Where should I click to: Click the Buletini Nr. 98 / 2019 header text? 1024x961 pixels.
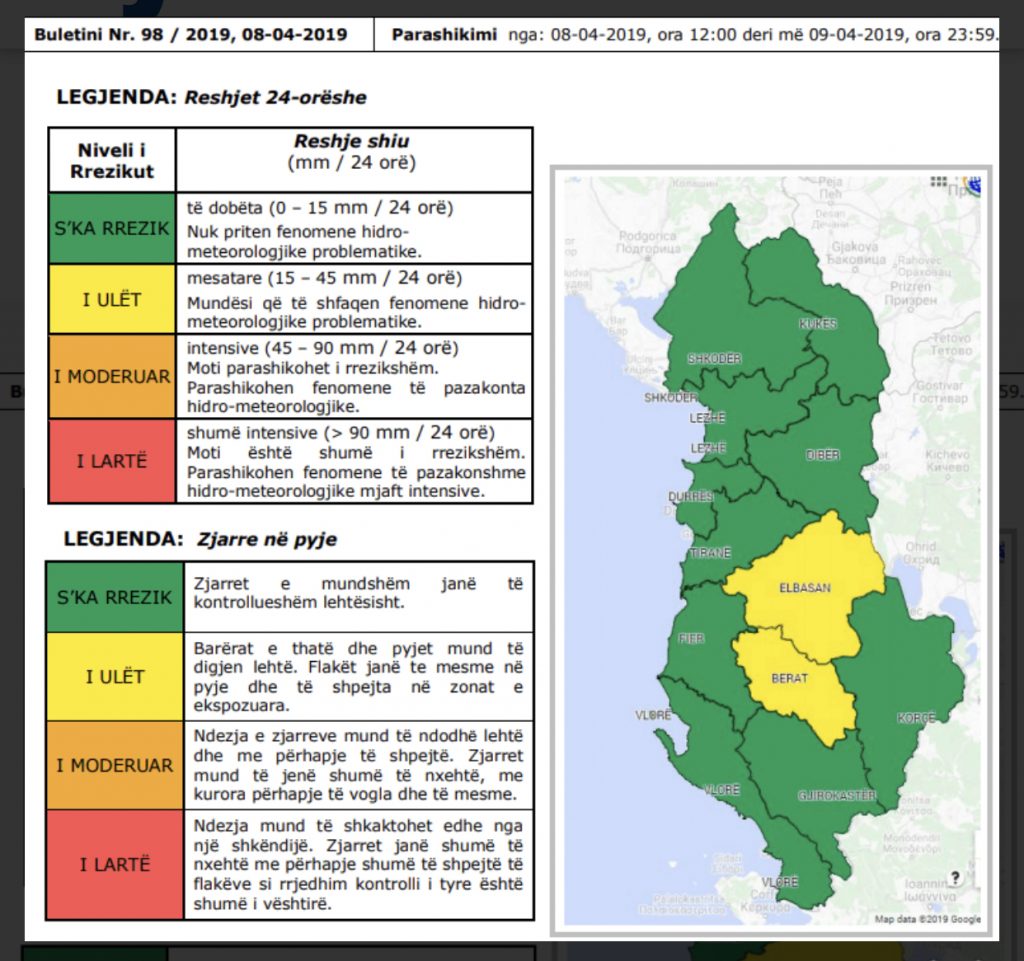[x=191, y=34]
